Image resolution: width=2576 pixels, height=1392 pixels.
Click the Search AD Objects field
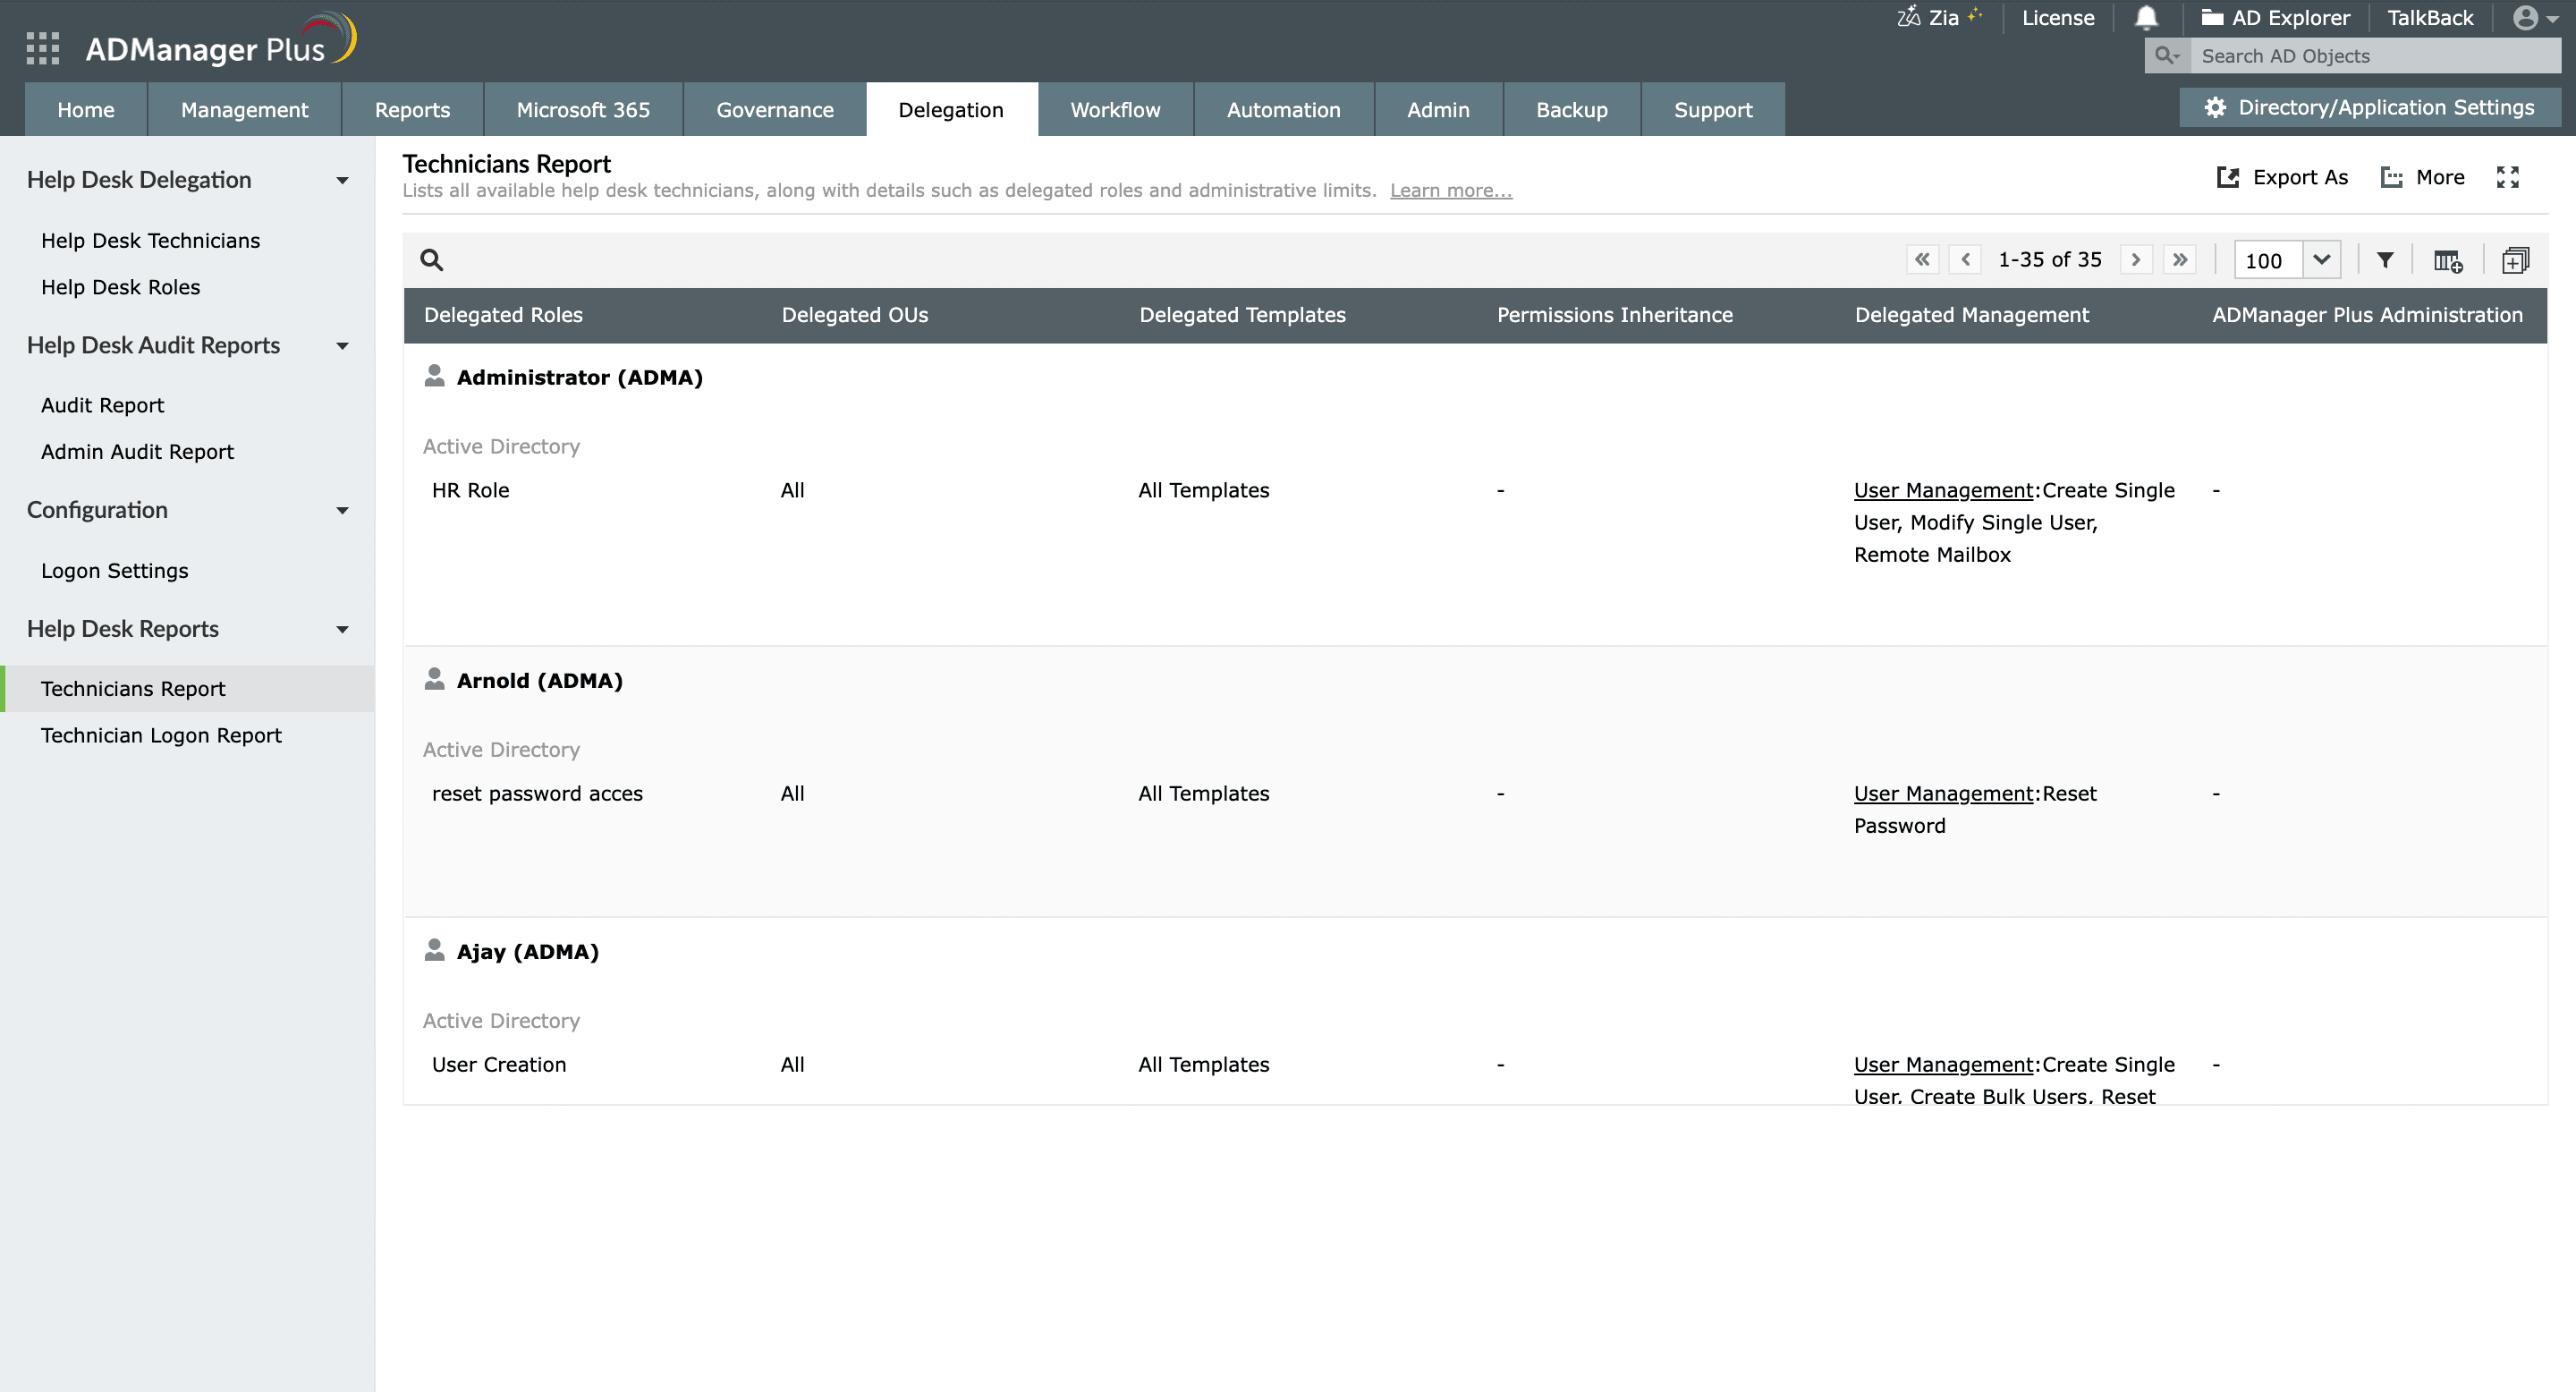pos(2374,56)
